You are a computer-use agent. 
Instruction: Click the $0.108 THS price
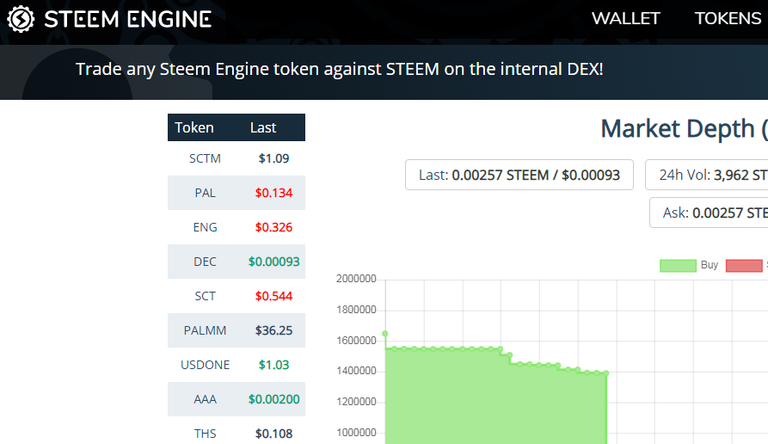(274, 433)
